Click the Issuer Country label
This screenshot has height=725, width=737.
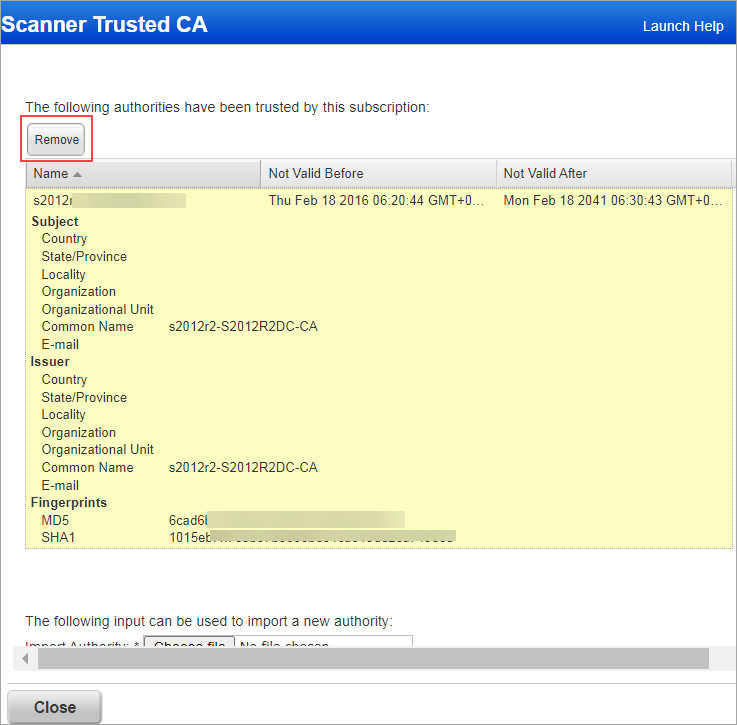[x=64, y=379]
